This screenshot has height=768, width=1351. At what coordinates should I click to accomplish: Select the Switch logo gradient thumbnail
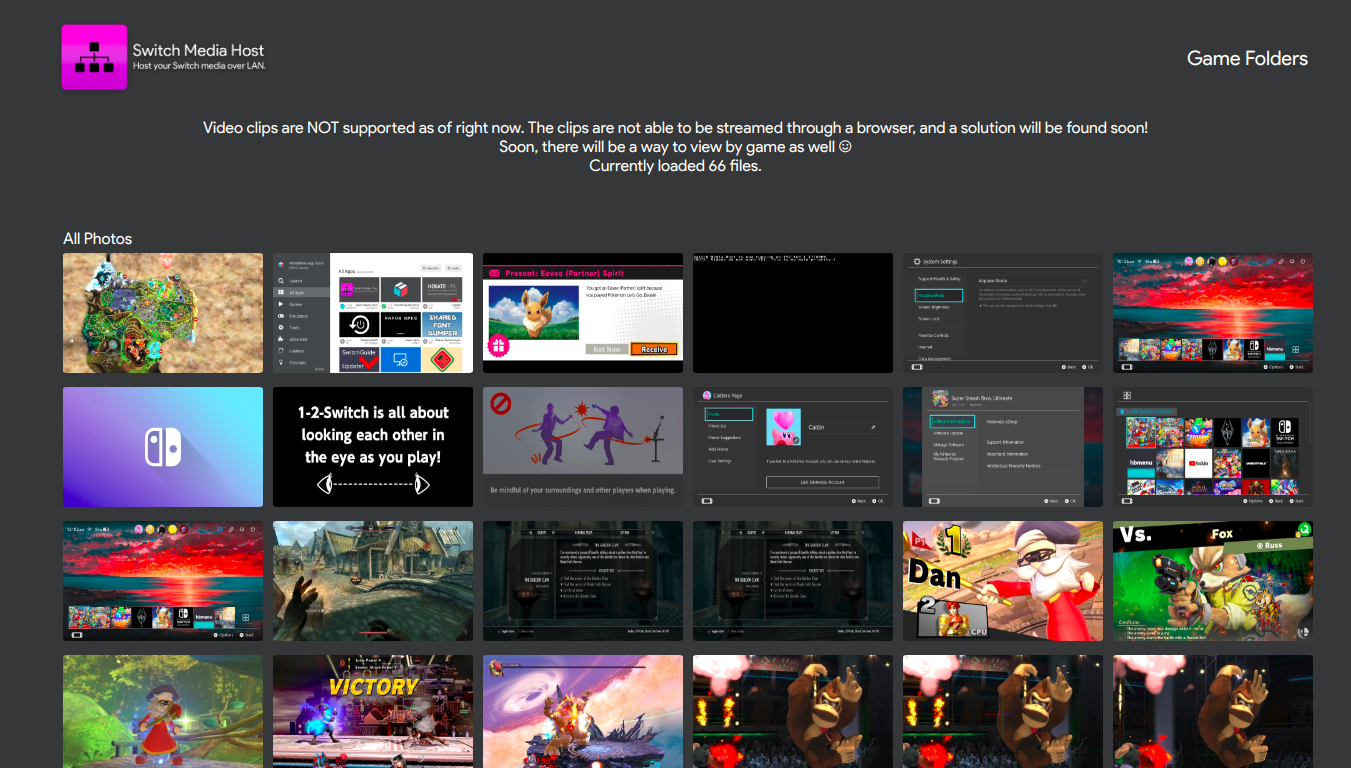tap(163, 447)
